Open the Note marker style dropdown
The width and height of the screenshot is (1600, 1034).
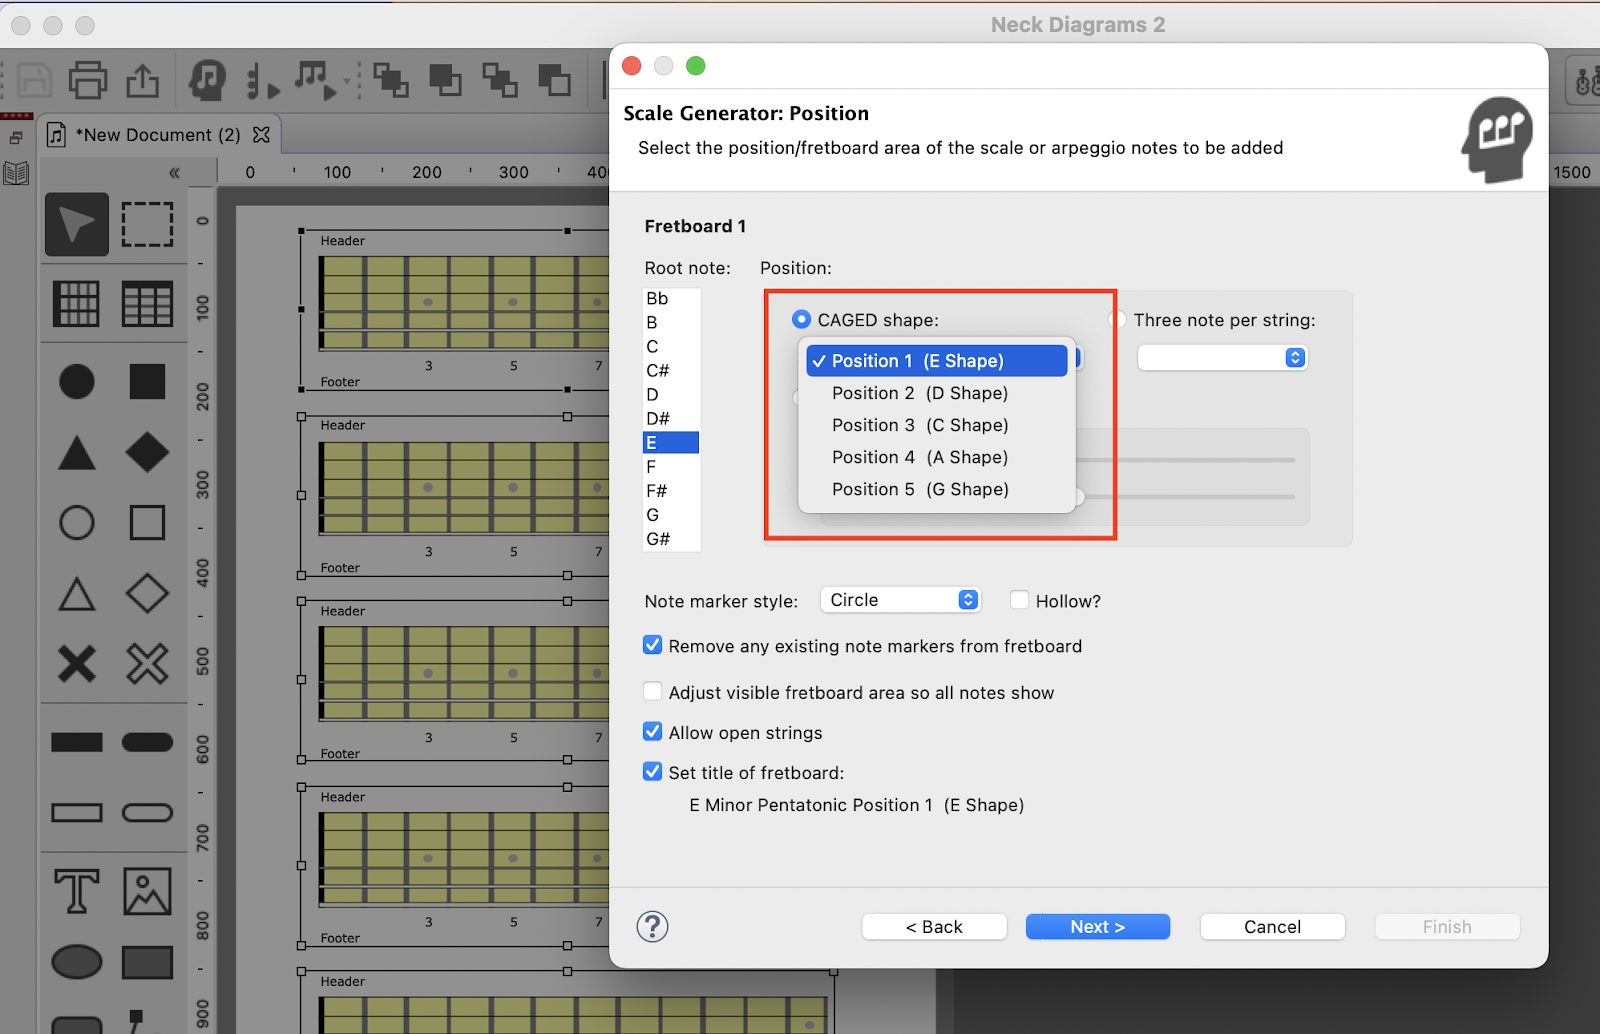click(900, 600)
